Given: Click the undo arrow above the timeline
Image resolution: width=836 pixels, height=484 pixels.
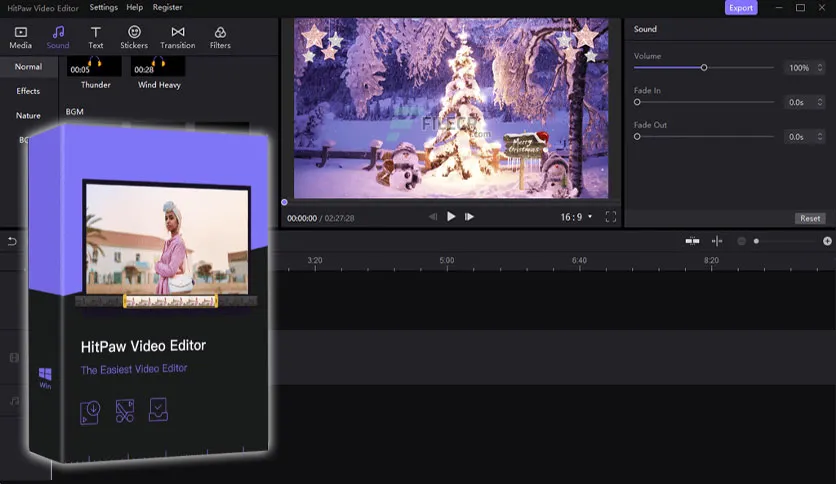Looking at the screenshot, I should point(12,241).
